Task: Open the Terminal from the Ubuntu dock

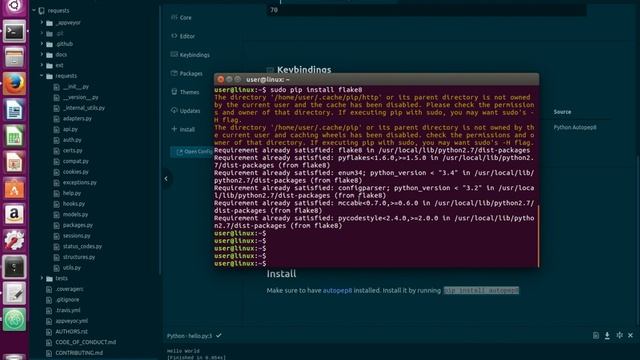Action: pos(14,31)
